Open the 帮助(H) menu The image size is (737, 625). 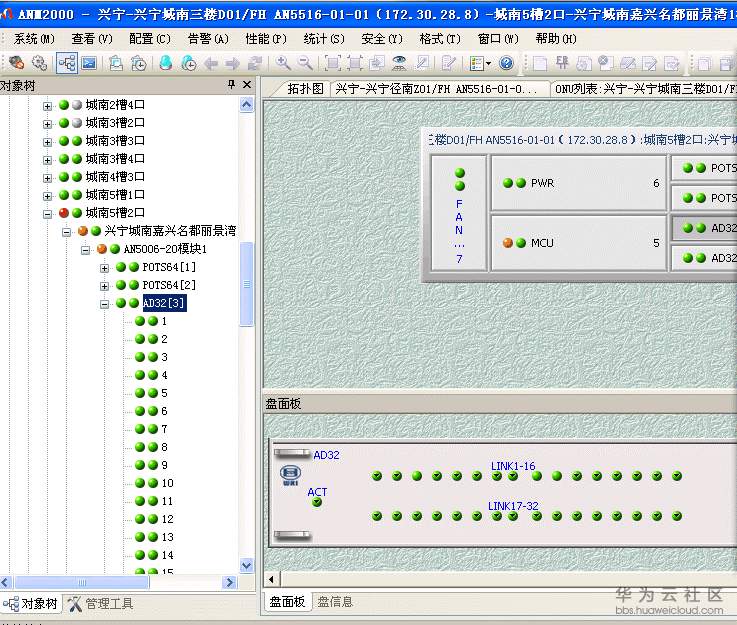[x=556, y=39]
